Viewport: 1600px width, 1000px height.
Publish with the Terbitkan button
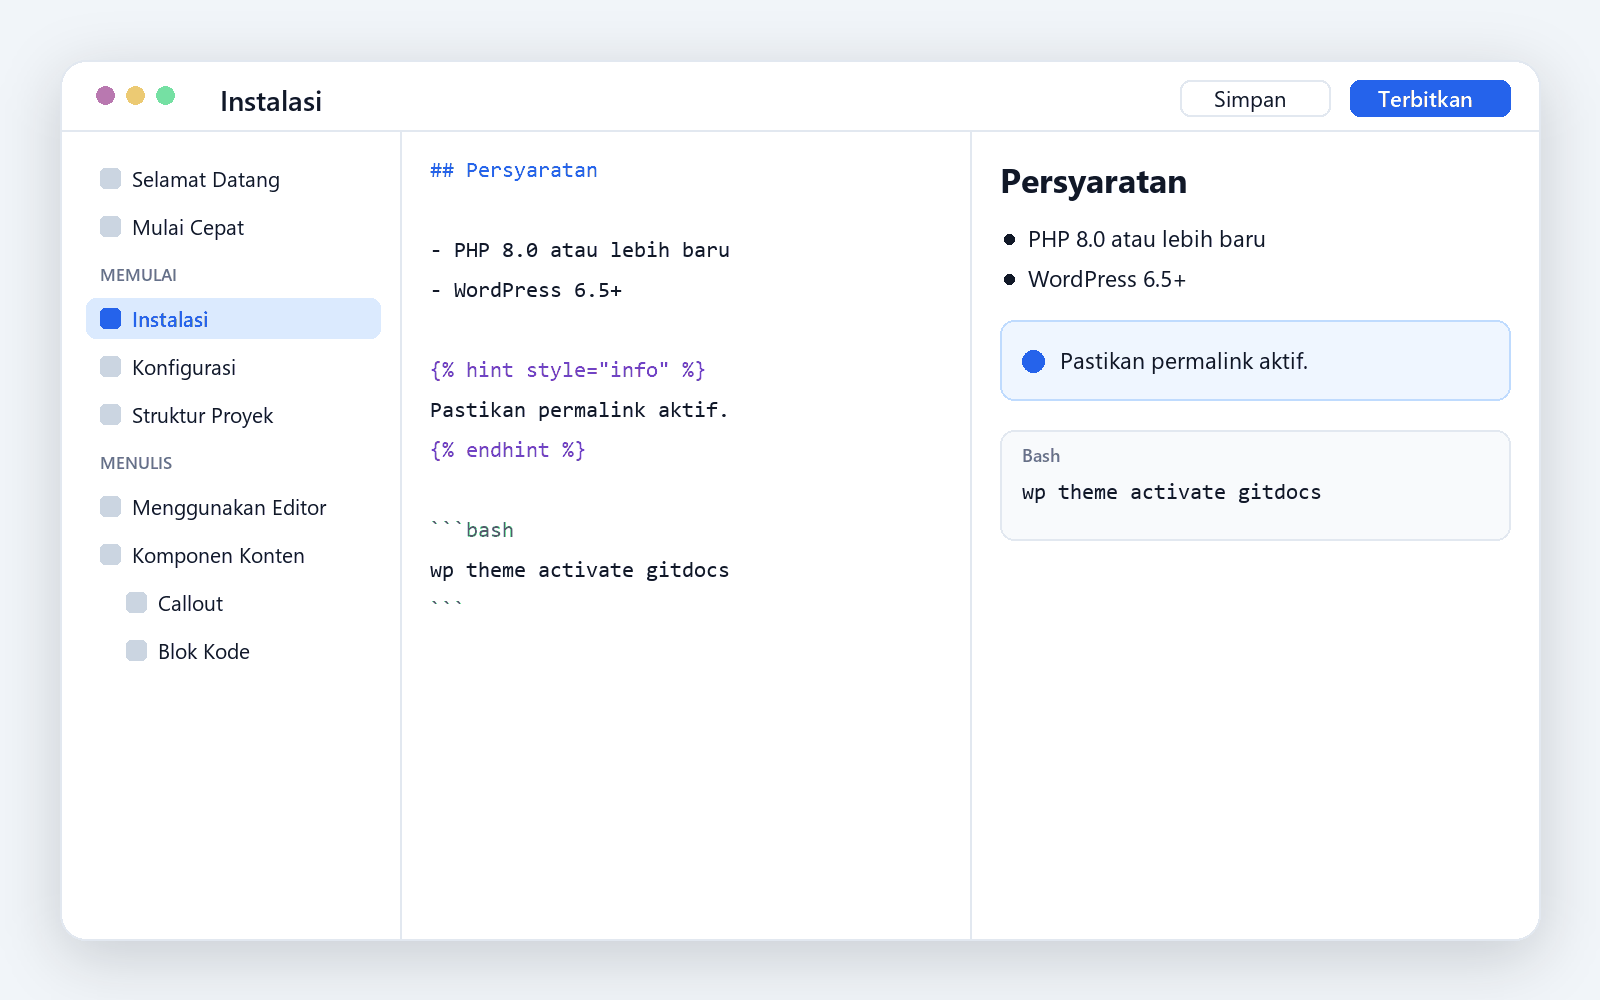click(1430, 99)
